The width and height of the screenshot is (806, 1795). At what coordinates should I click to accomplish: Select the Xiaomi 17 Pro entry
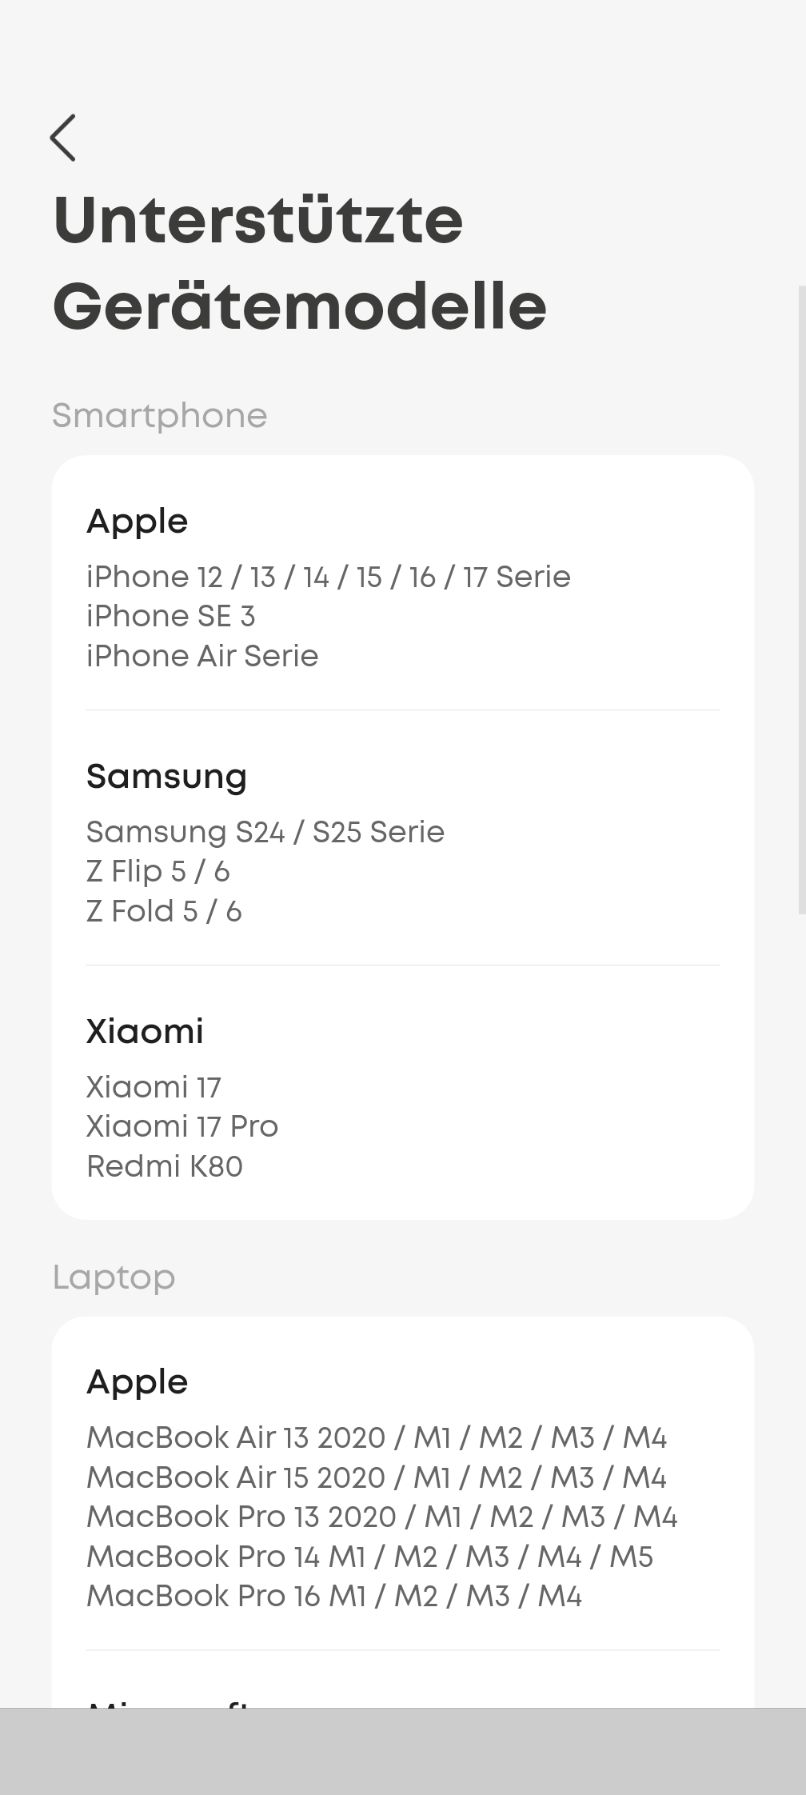tap(182, 1126)
